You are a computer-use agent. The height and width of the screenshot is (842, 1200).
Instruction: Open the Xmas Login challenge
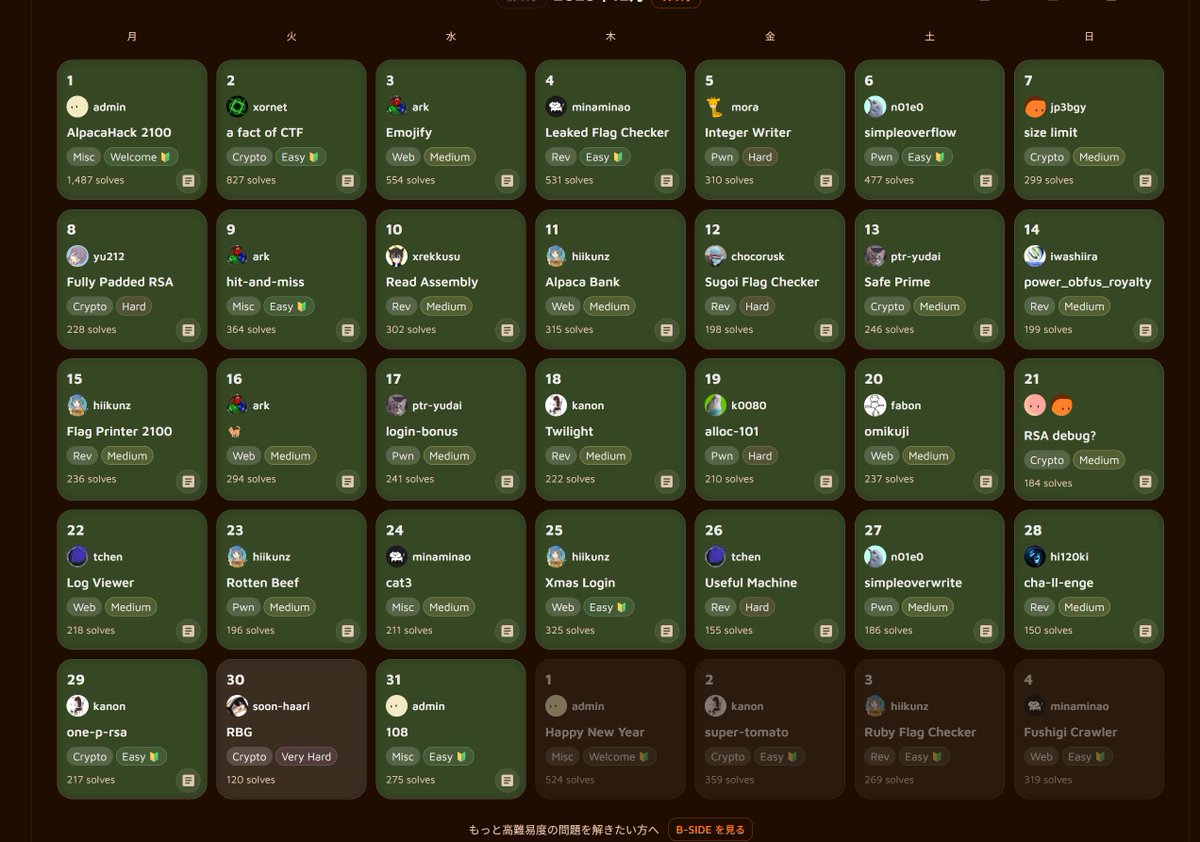pyautogui.click(x=580, y=583)
